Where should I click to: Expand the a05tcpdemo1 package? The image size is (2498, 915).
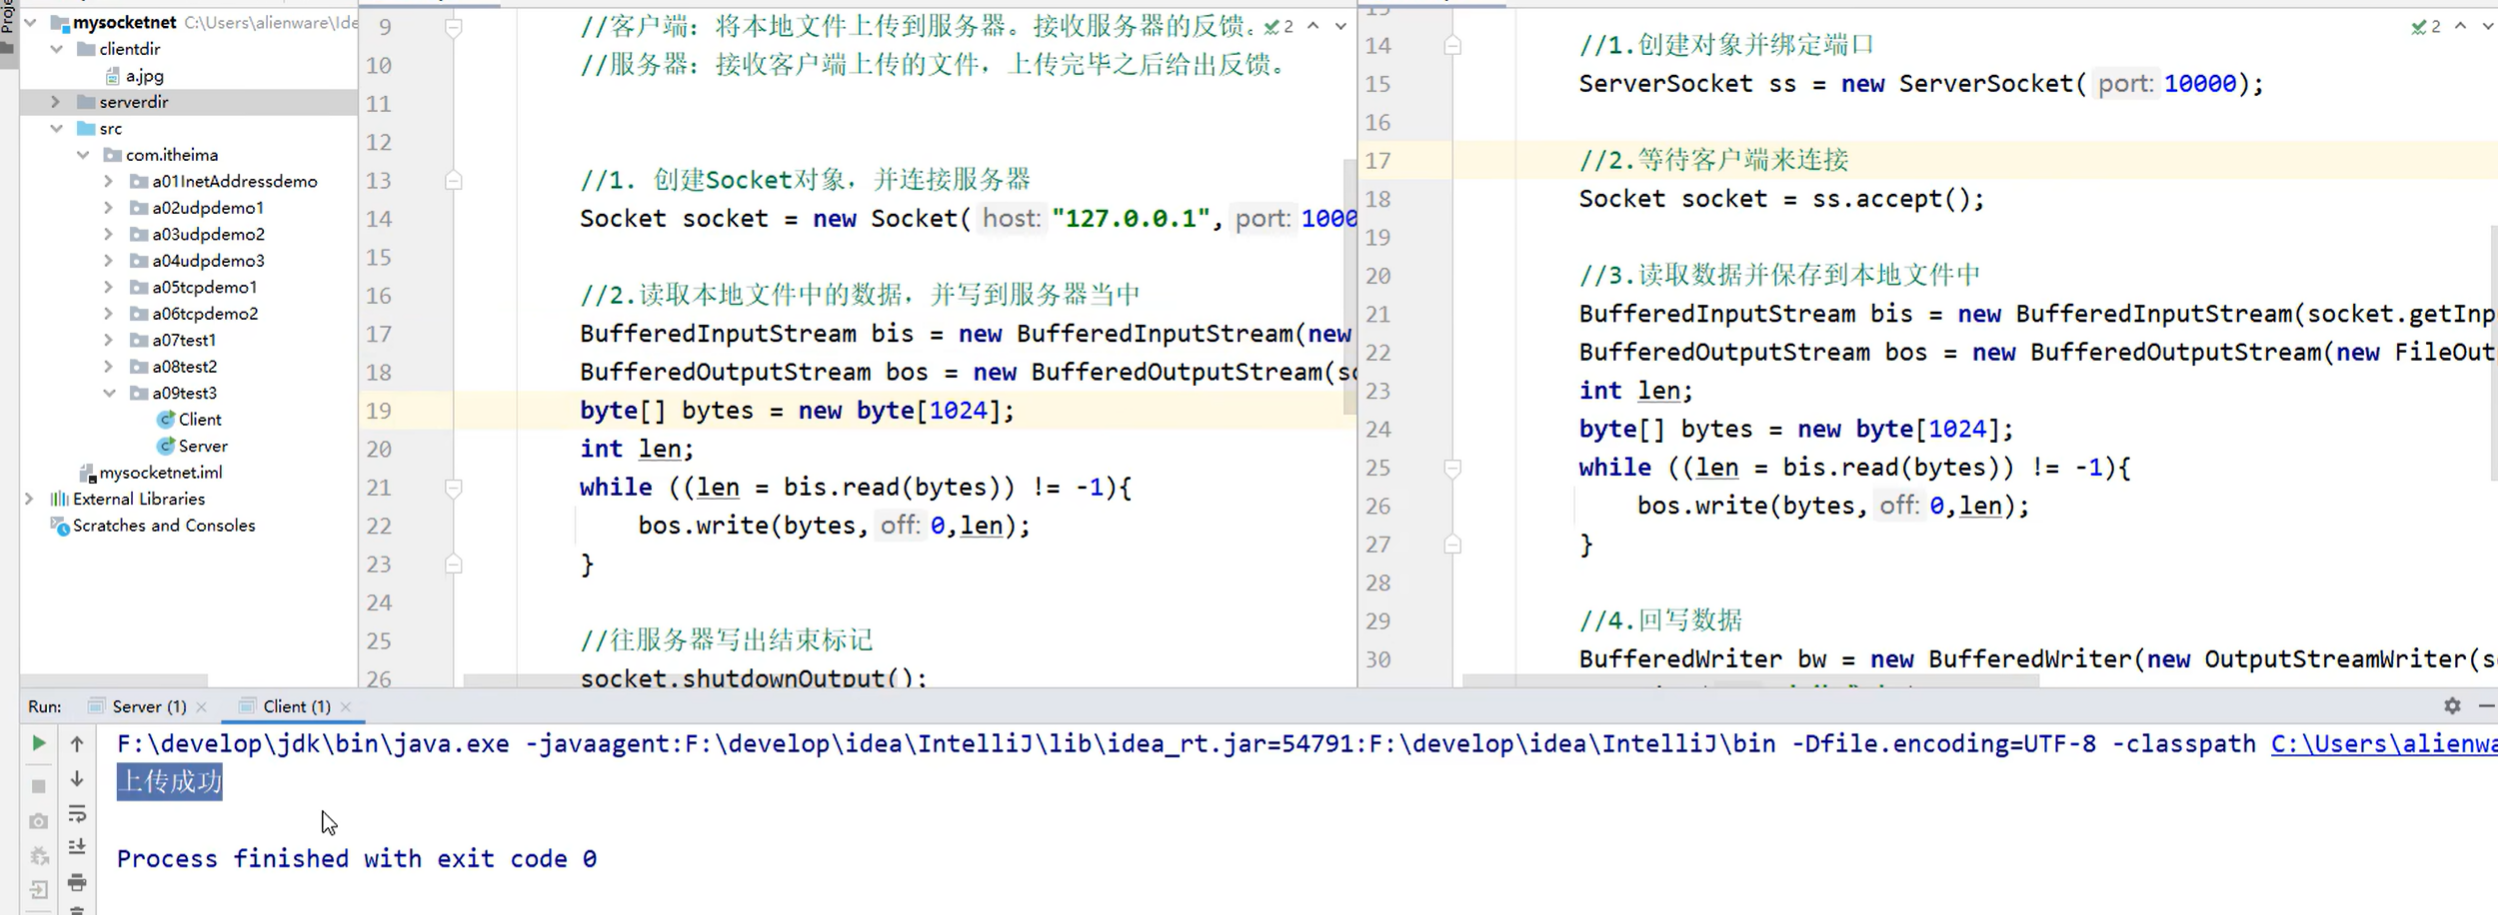click(108, 287)
